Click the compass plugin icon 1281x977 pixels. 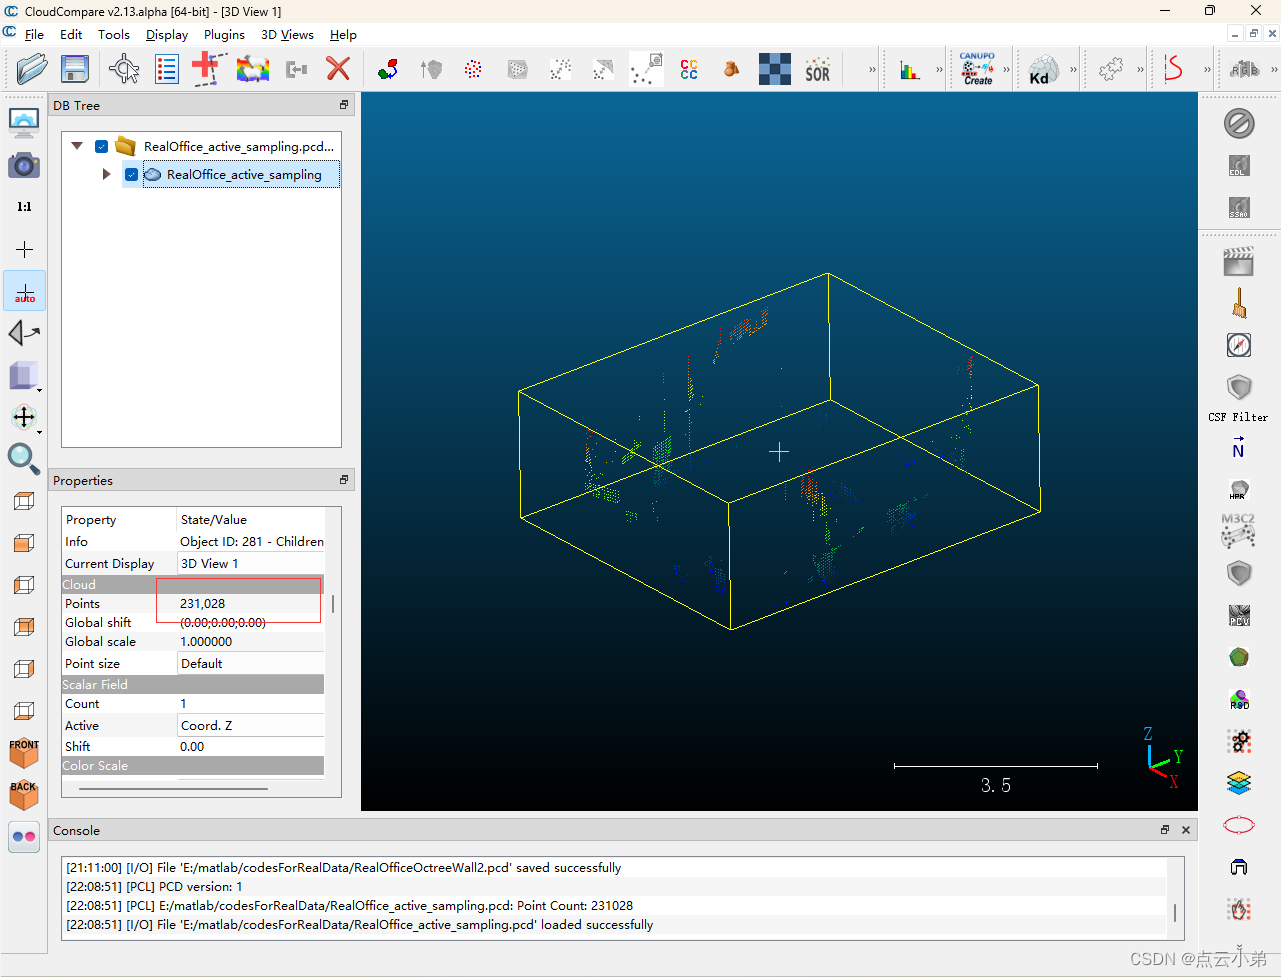[1239, 345]
